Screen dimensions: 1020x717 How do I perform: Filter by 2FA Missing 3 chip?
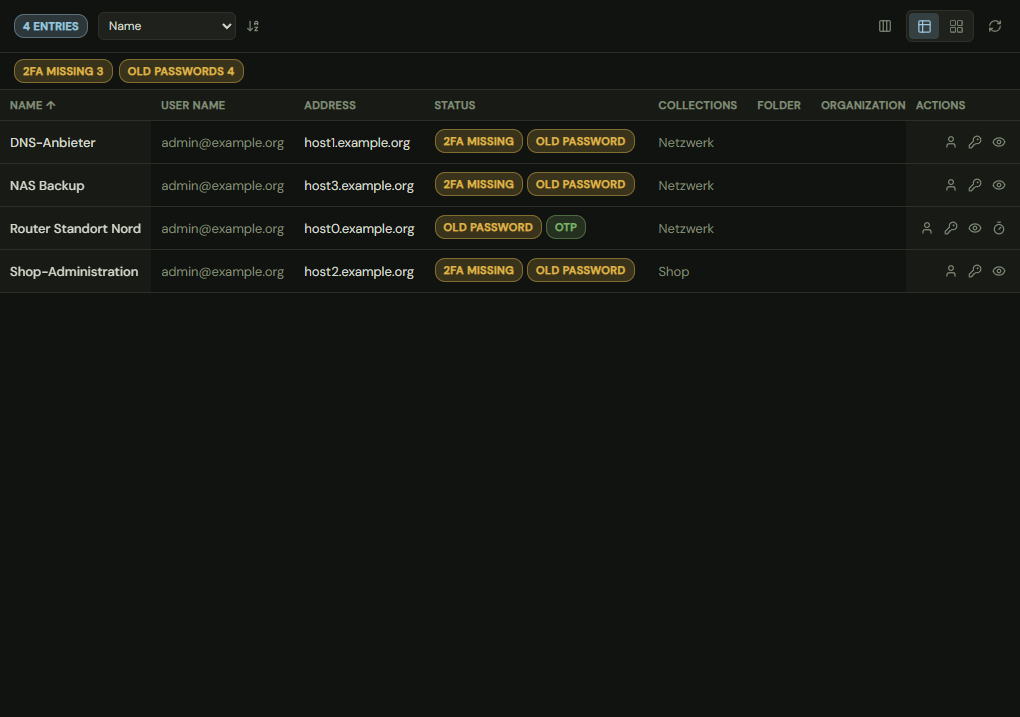[63, 71]
